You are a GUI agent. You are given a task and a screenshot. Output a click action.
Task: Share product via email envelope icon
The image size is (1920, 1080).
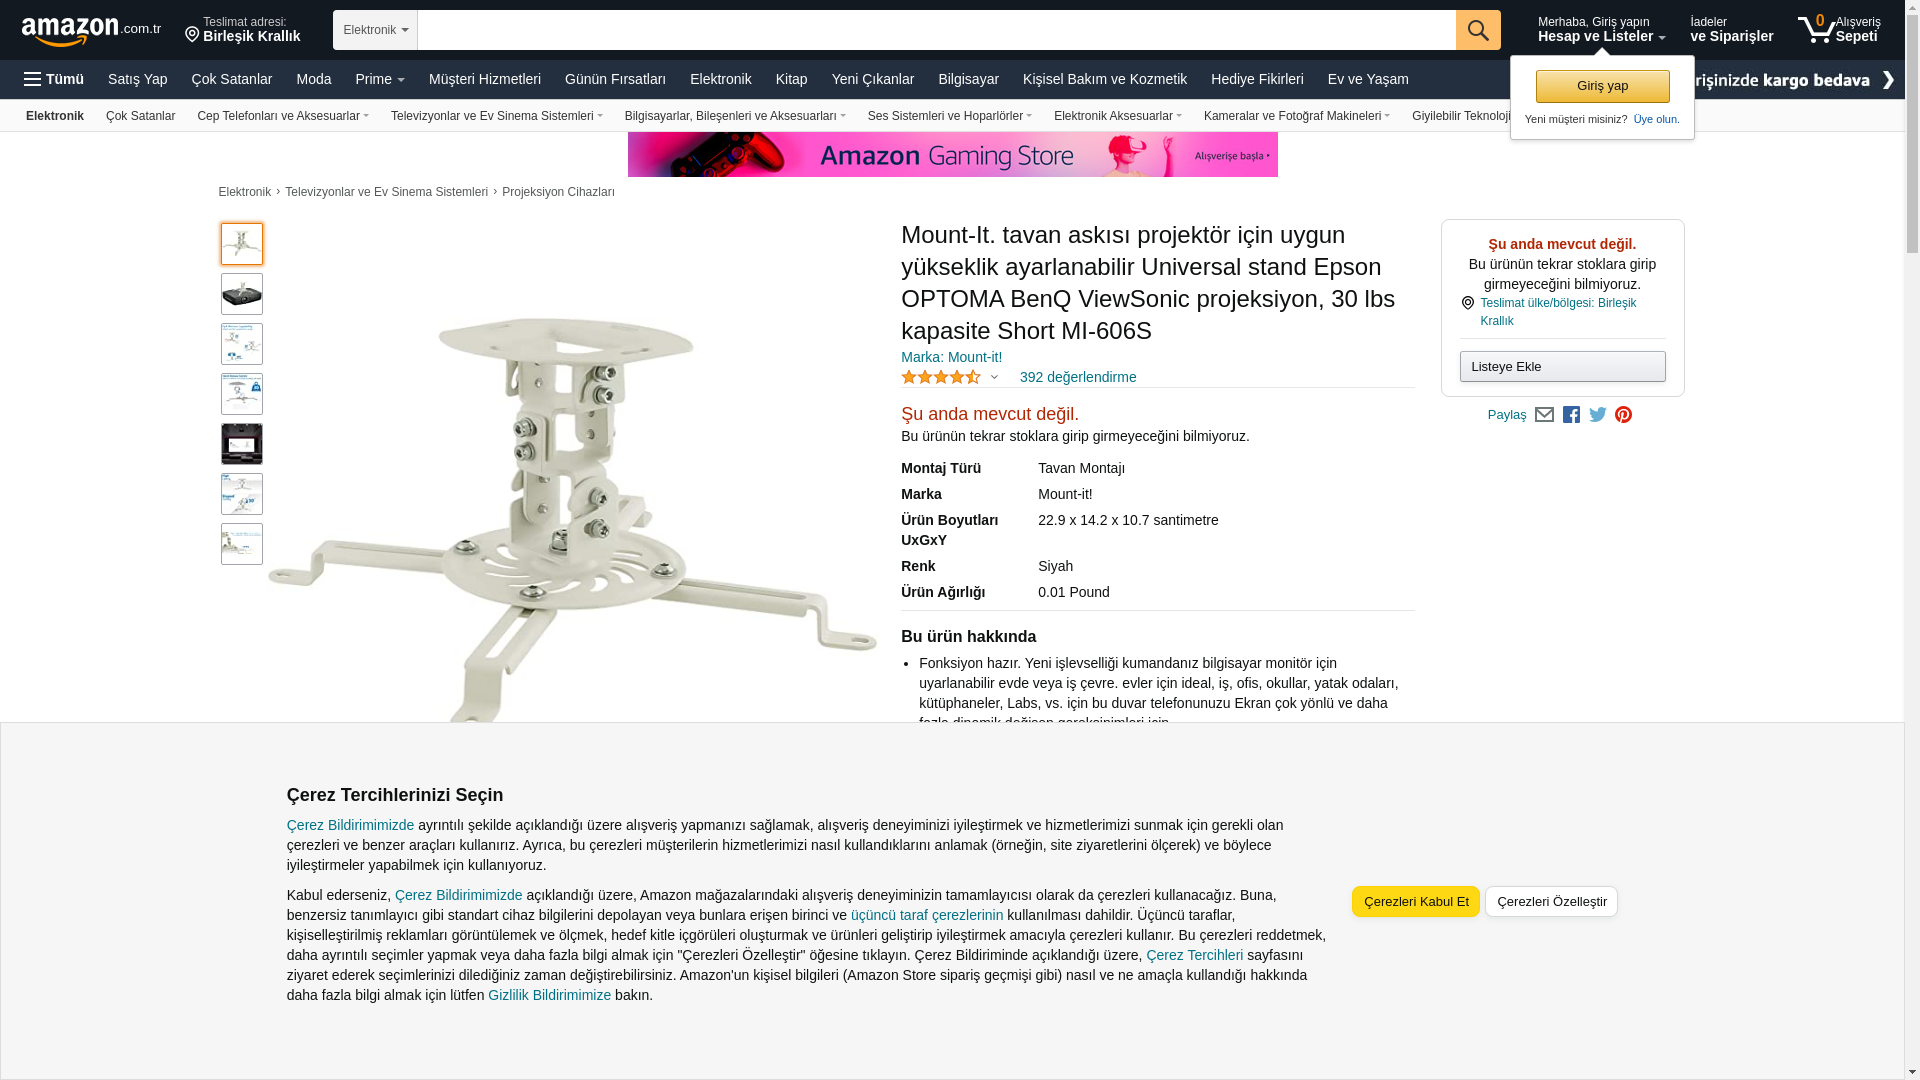[1544, 415]
